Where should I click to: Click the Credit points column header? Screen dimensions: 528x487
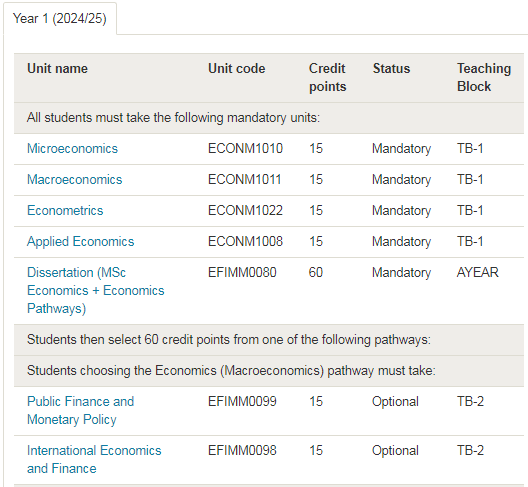328,77
